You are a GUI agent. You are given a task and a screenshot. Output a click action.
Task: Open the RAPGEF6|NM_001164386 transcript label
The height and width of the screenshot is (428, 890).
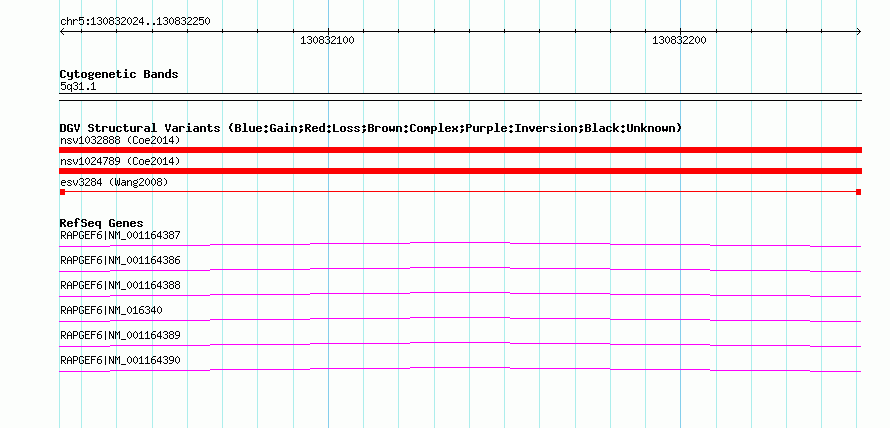(x=120, y=261)
